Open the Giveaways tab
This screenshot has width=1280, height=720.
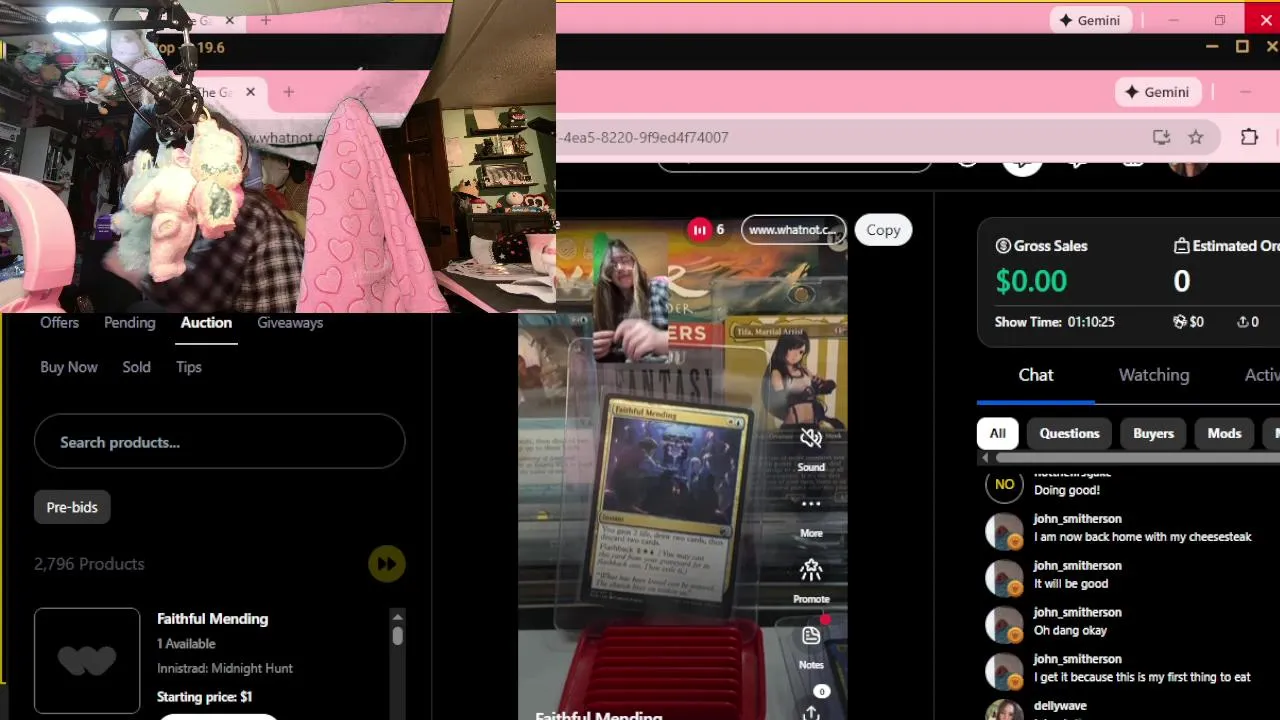(290, 322)
